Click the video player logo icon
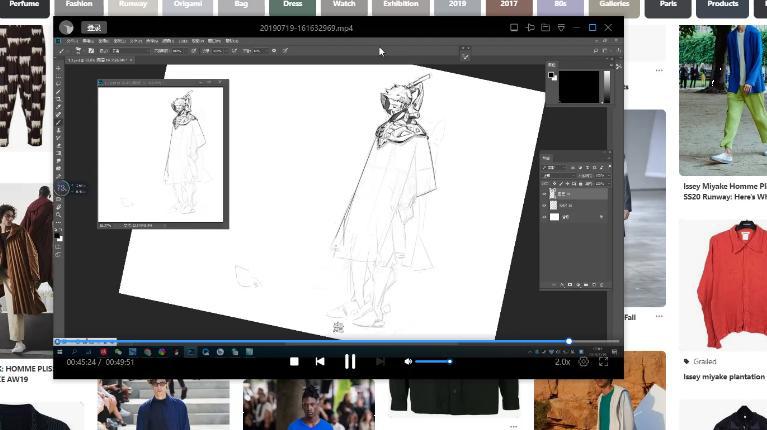This screenshot has height=430, width=767. pos(66,28)
